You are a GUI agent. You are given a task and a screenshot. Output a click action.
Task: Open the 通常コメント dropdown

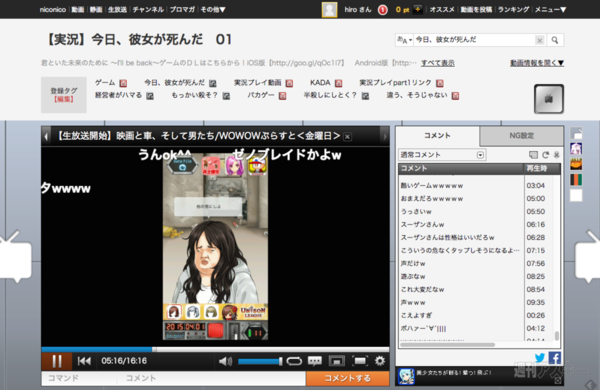tap(442, 155)
